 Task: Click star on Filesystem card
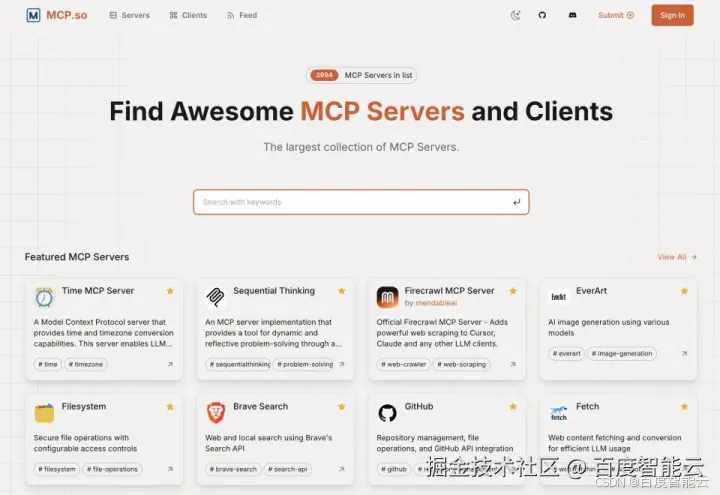170,406
